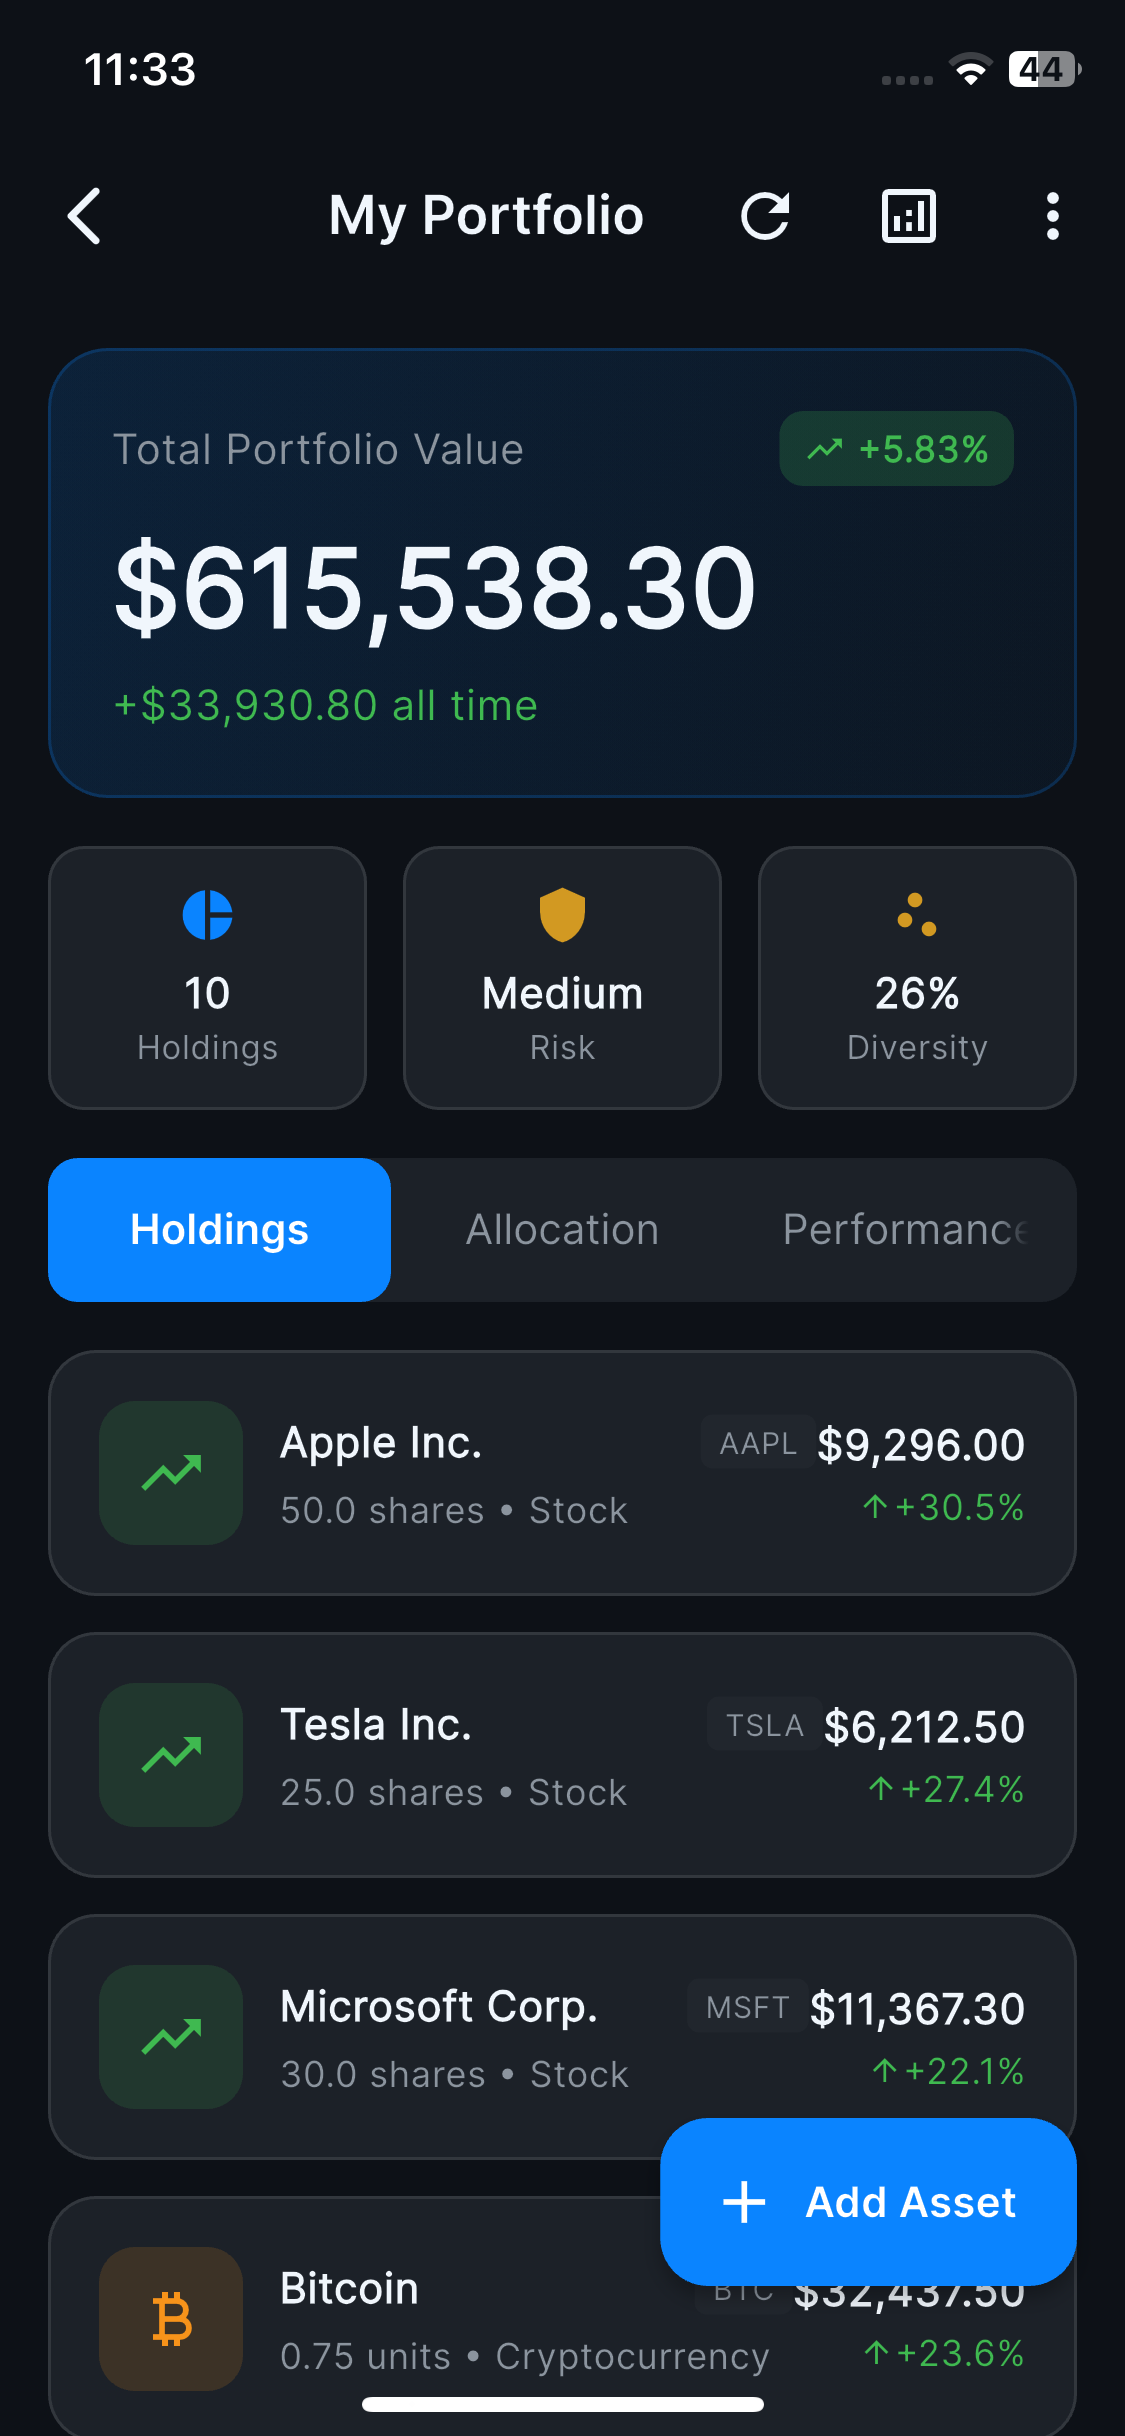The height and width of the screenshot is (2436, 1125).
Task: Open the Microsoft Corp. holding row
Action: (x=562, y=2037)
